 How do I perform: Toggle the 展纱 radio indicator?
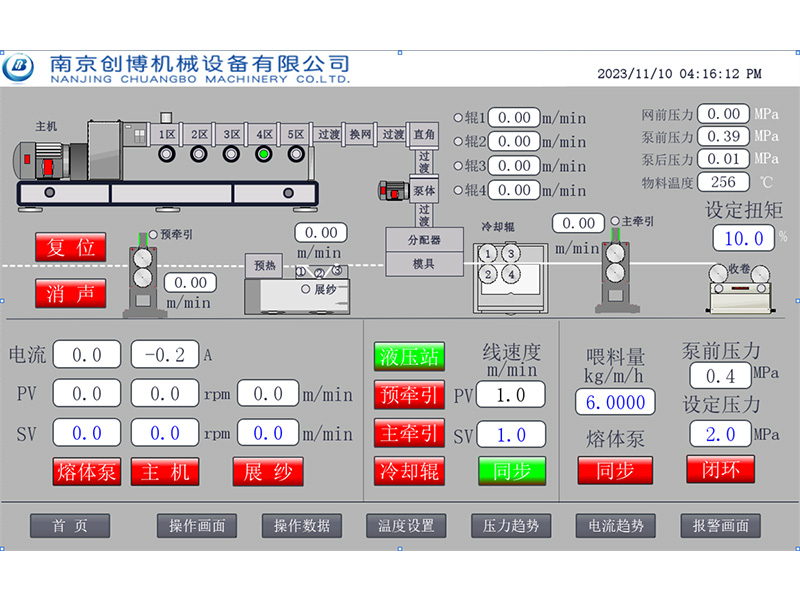(305, 289)
